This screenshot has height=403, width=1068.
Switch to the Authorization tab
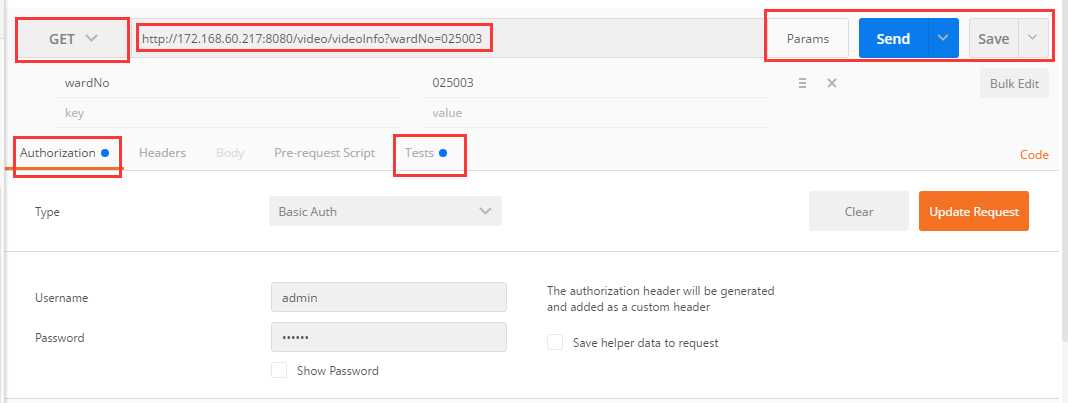[x=57, y=153]
